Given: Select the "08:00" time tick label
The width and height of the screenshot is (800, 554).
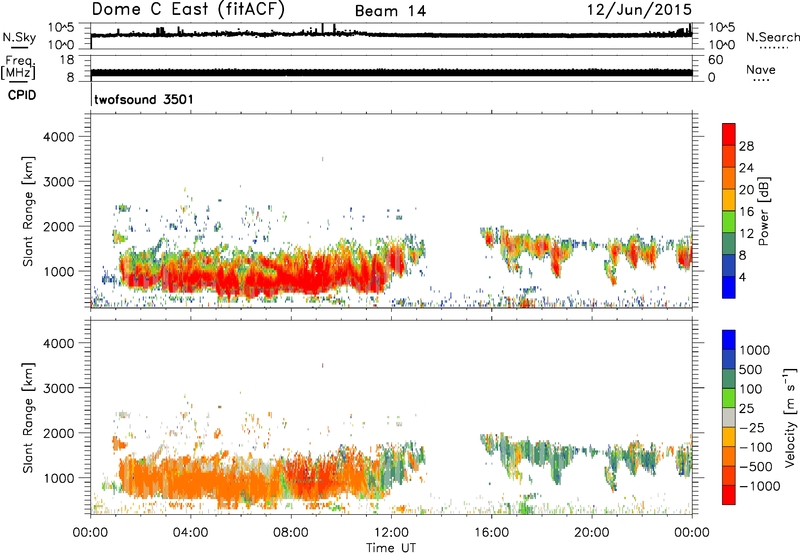Looking at the screenshot, I should pos(291,533).
